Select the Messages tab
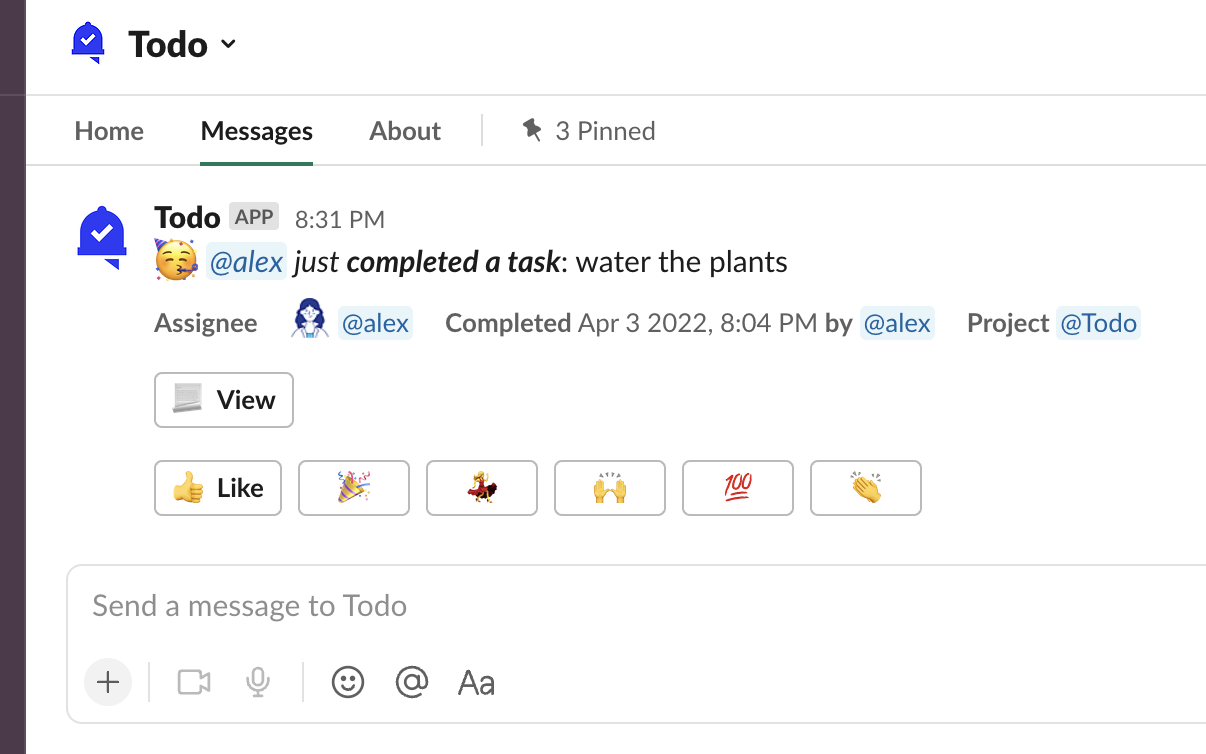The image size is (1206, 754). 257,131
